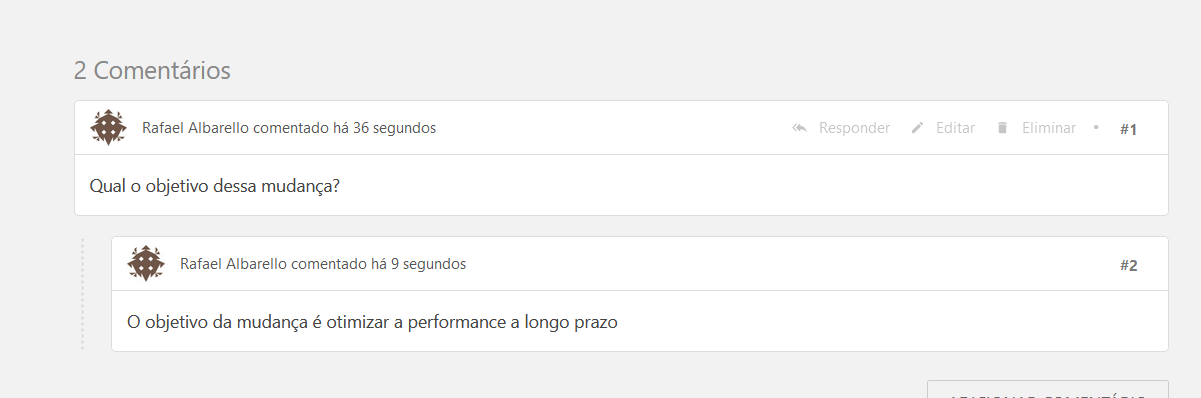Open Rafael Albarello's avatar on reply #2
The height and width of the screenshot is (398, 1201).
point(146,264)
